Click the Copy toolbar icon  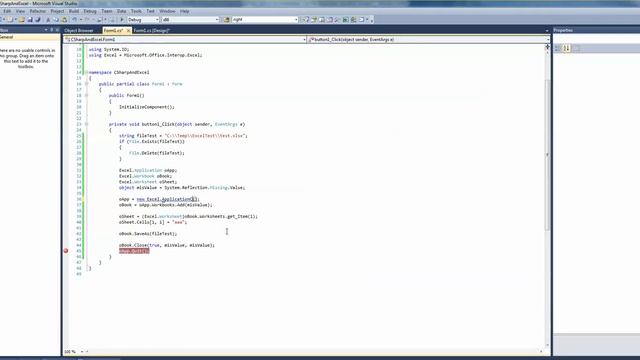(x=56, y=20)
